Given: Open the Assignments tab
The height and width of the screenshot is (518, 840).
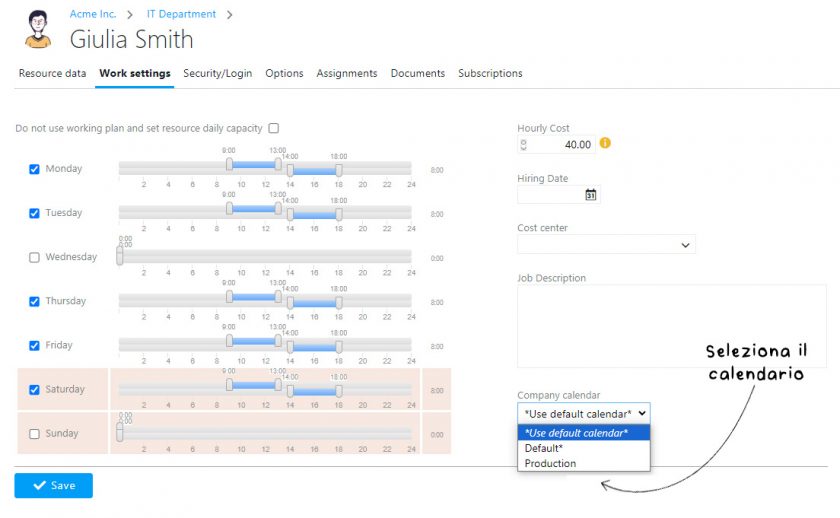Looking at the screenshot, I should [347, 73].
